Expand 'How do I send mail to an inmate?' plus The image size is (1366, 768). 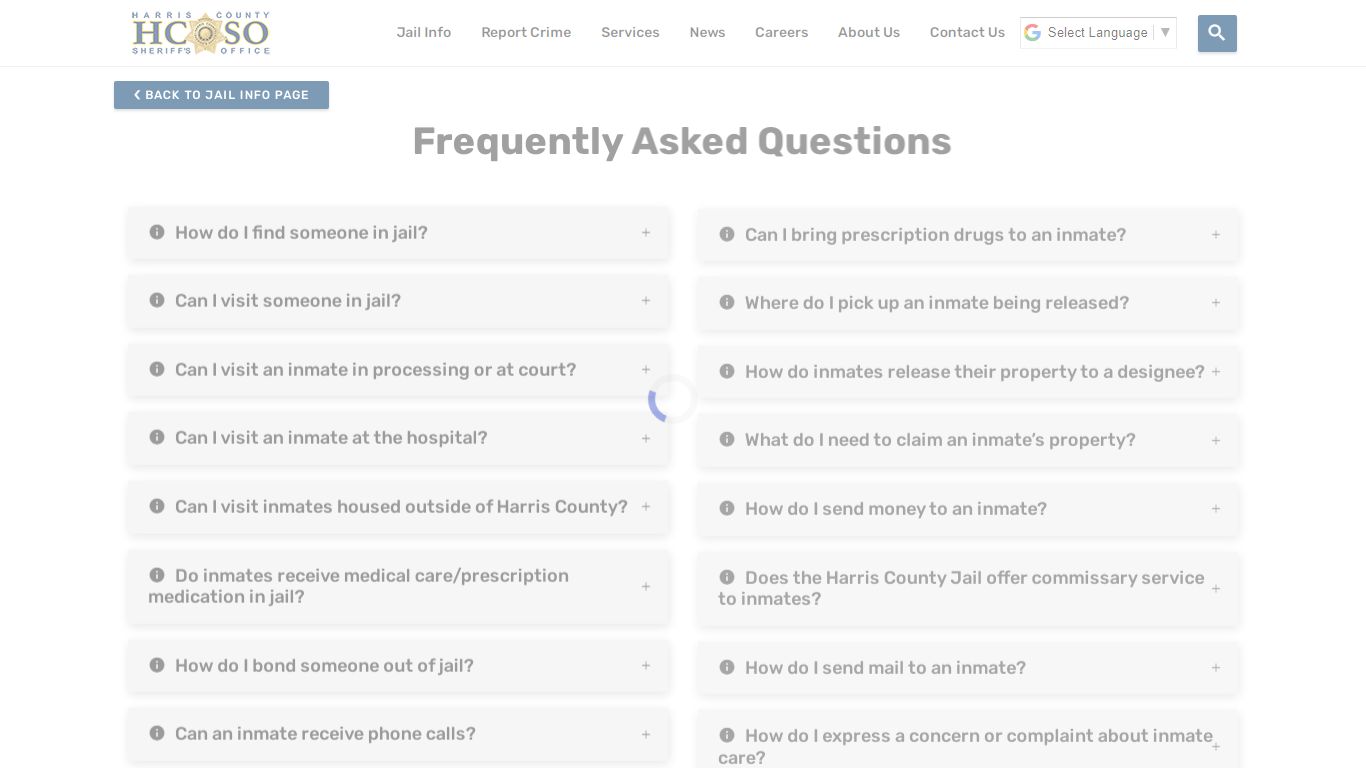[x=1216, y=667]
